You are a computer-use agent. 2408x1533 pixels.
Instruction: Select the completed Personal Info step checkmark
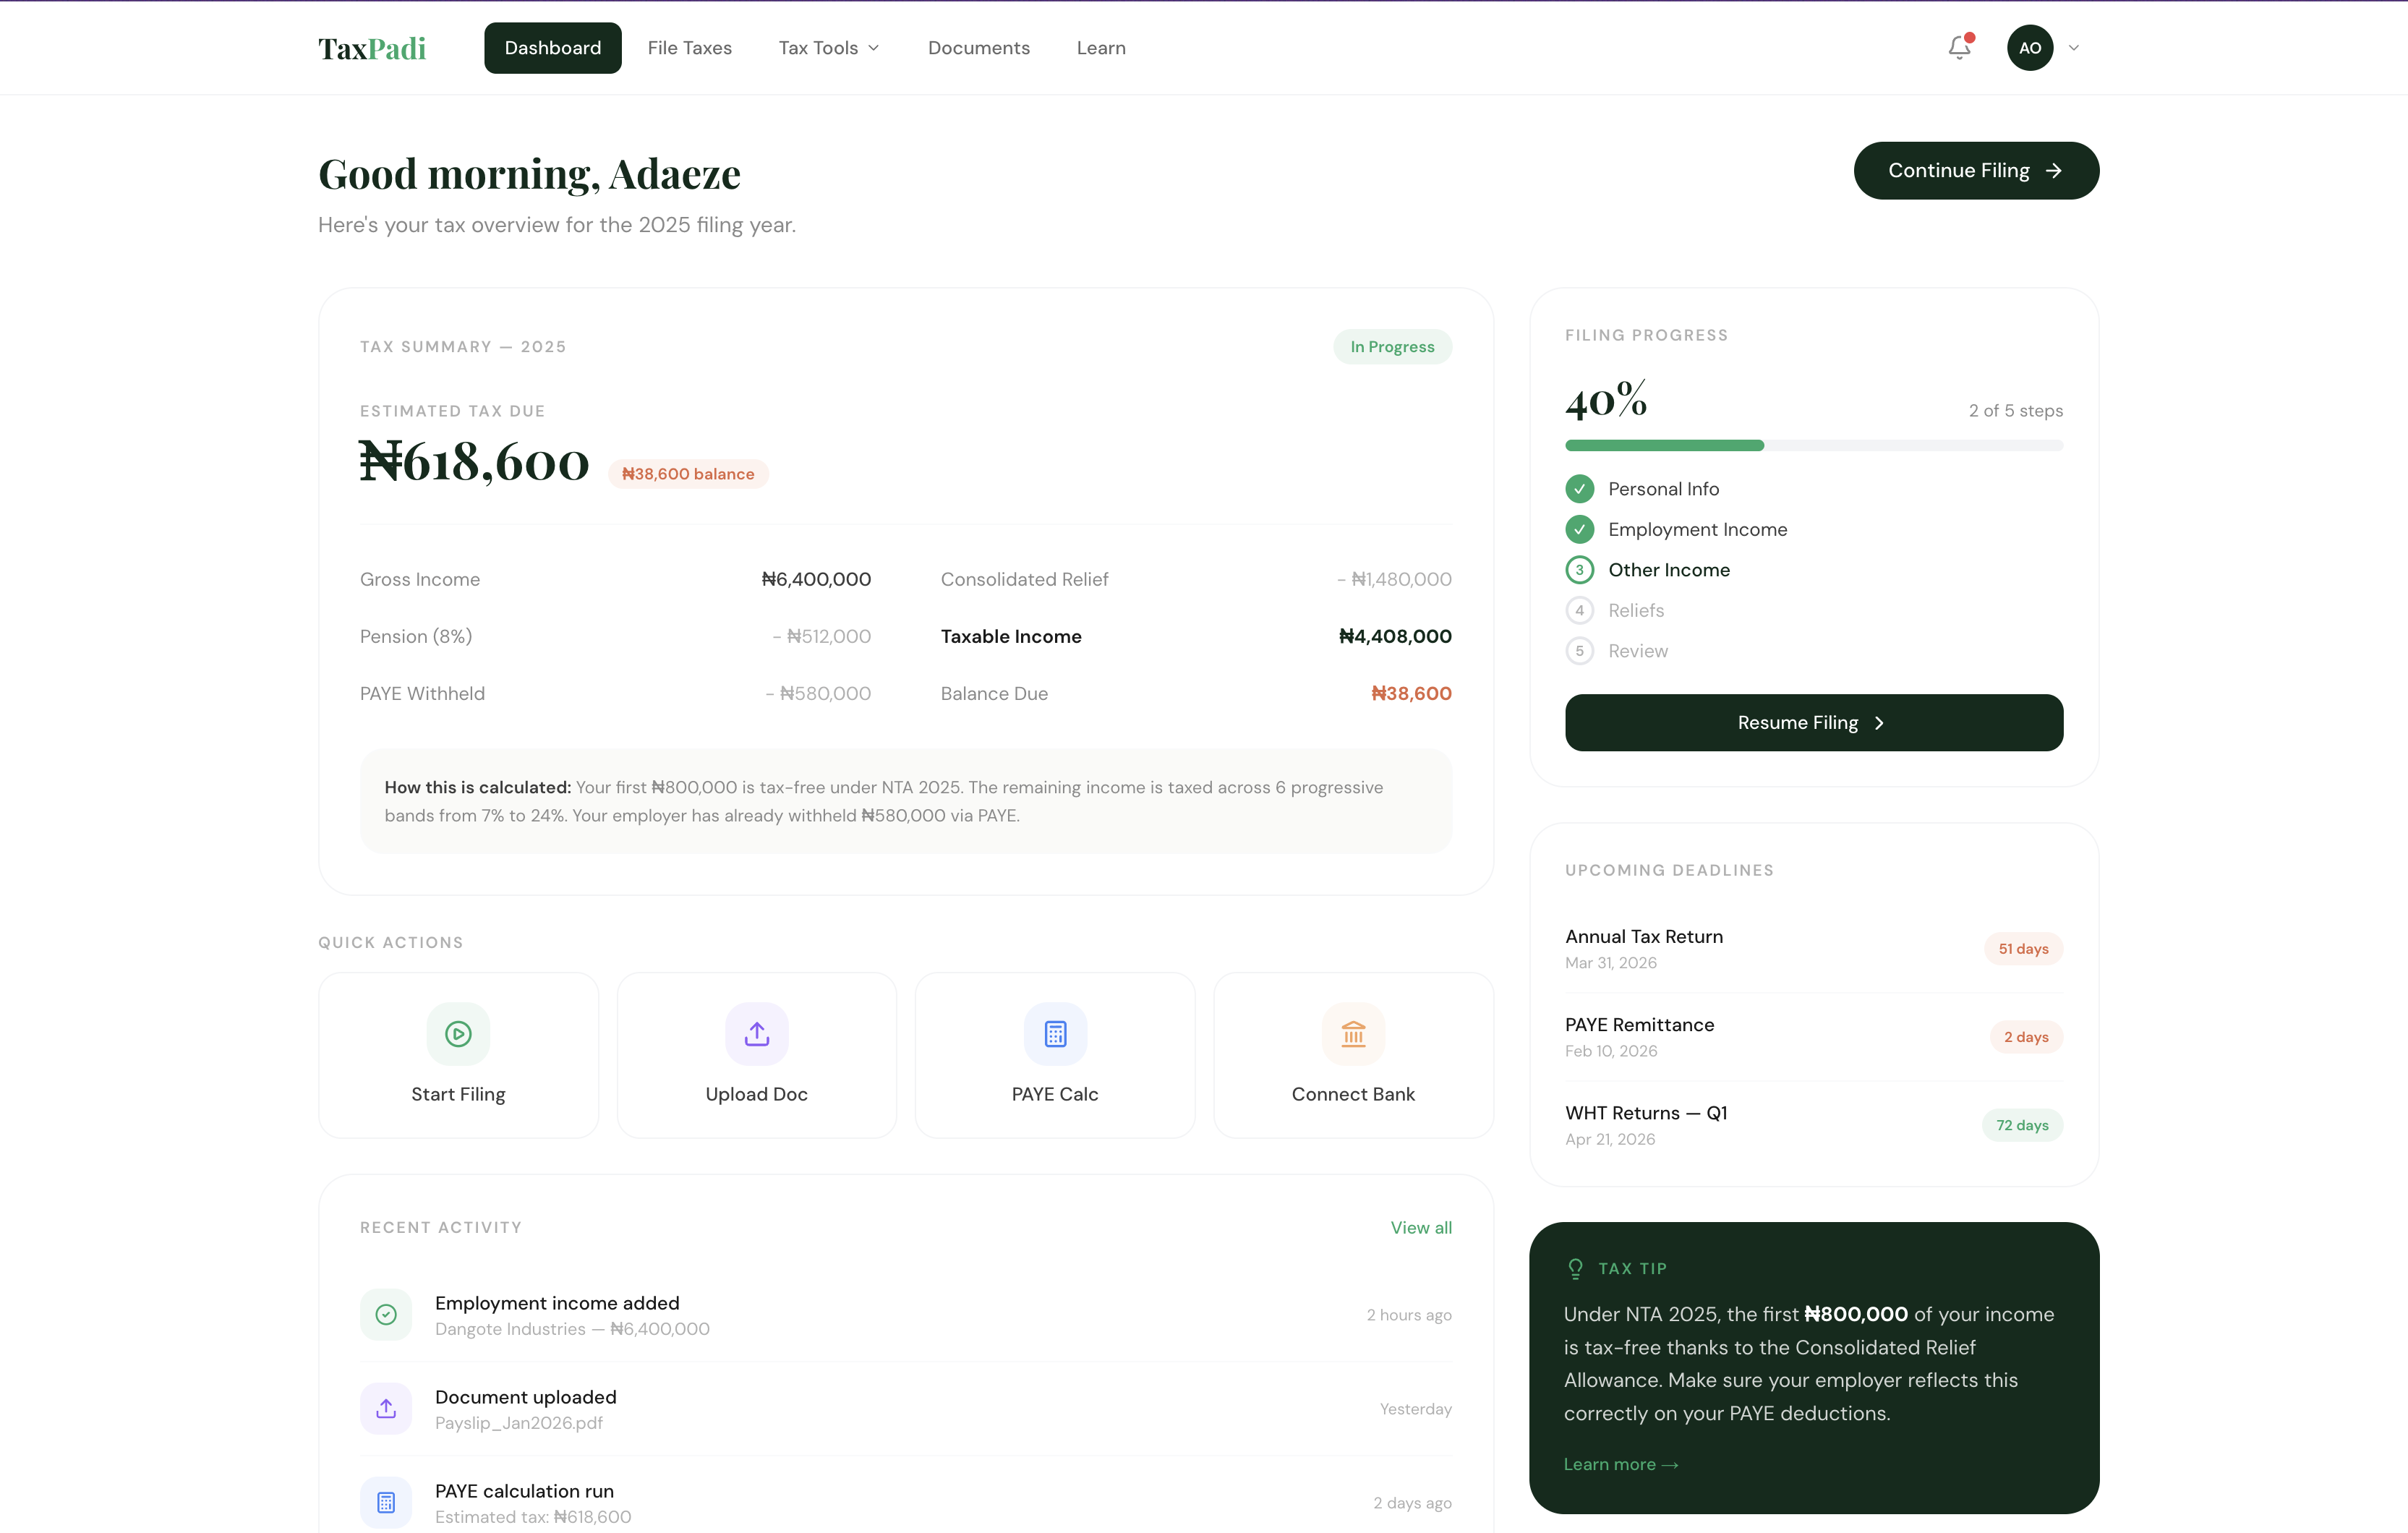1579,489
